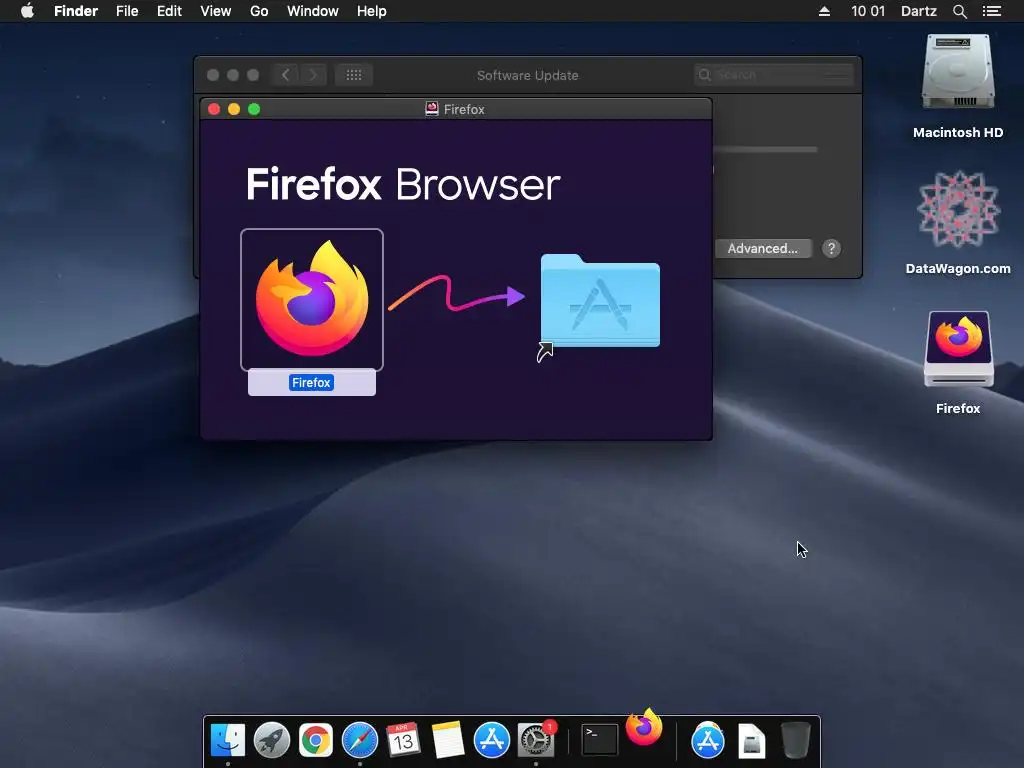Screen dimensions: 1024x768
Task: Open Terminal from the Dock
Action: (x=600, y=740)
